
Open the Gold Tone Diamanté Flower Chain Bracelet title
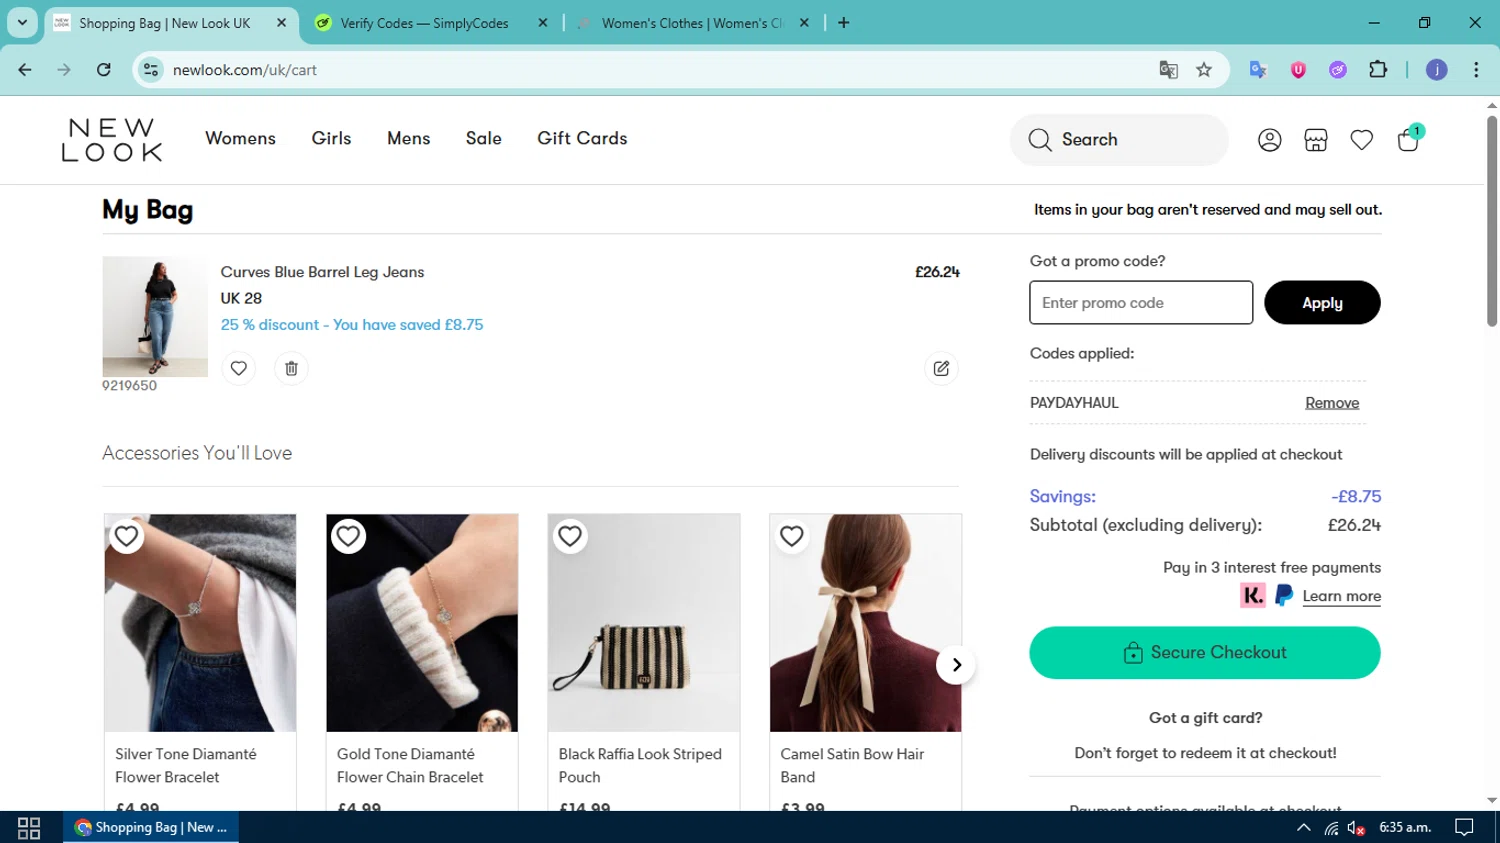pos(410,765)
